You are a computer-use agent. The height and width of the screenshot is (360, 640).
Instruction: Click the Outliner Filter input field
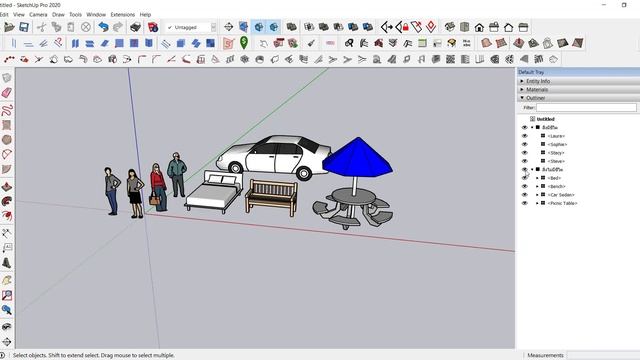click(x=586, y=107)
